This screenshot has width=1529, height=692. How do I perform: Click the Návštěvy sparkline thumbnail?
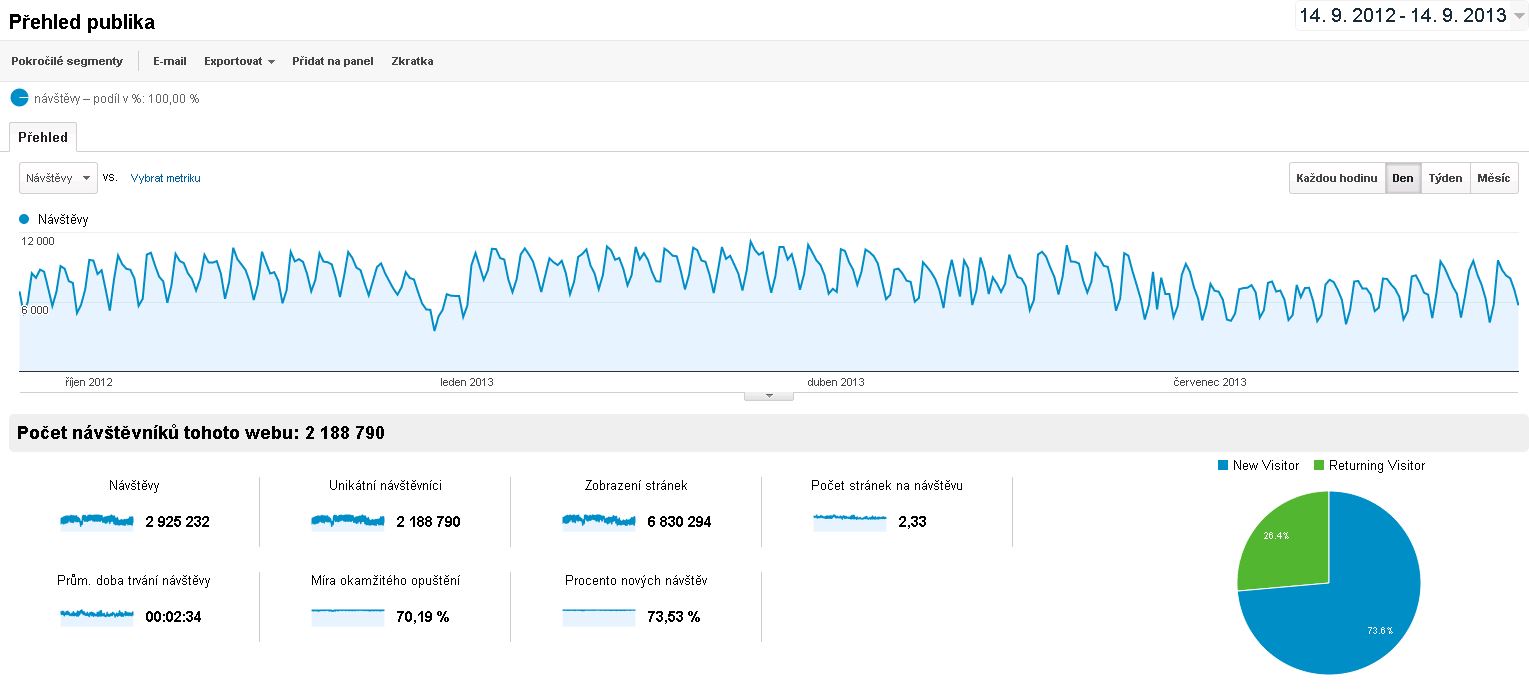pos(97,520)
